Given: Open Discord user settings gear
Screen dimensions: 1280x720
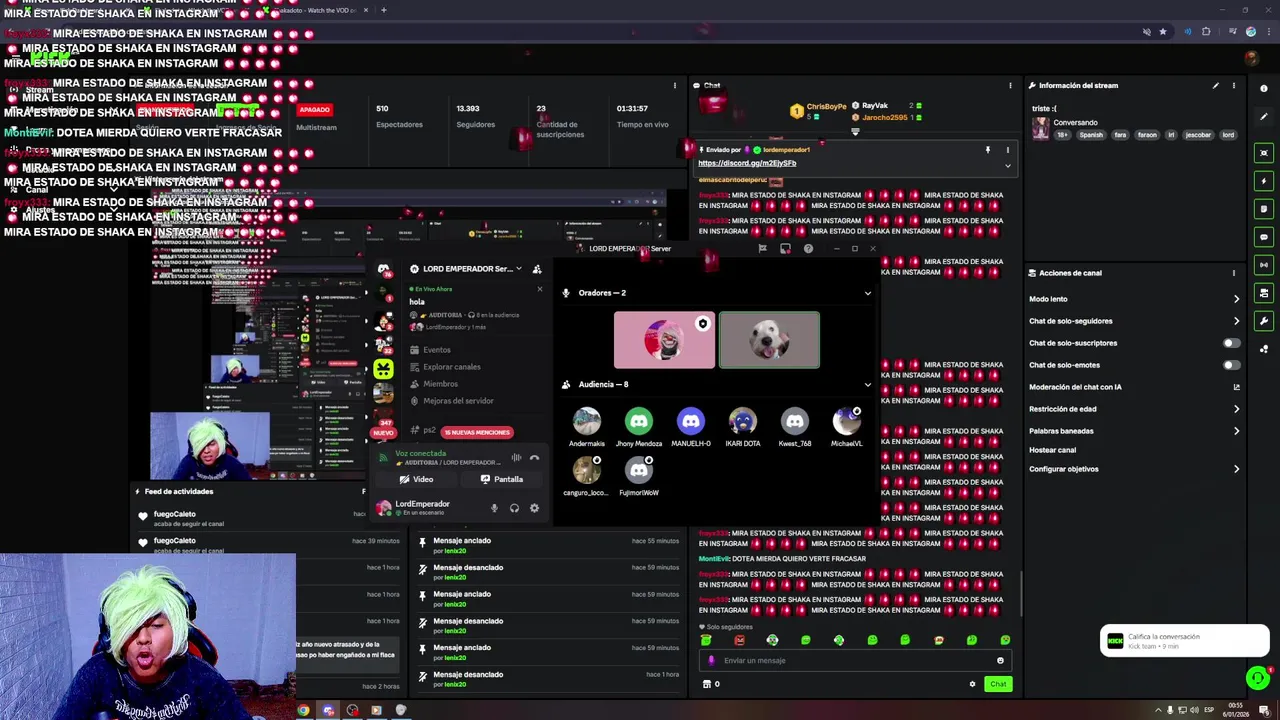Looking at the screenshot, I should pyautogui.click(x=534, y=508).
